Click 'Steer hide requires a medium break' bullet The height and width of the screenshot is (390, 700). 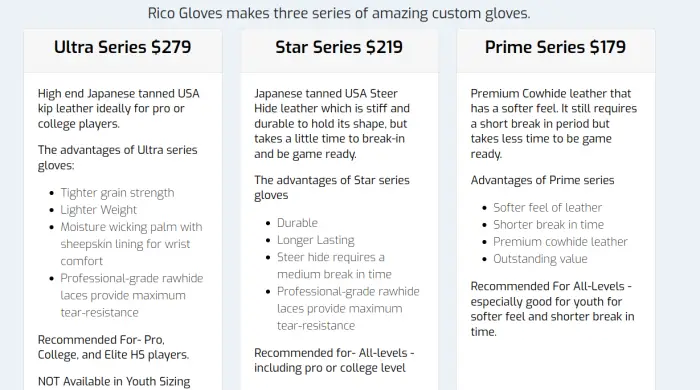tap(334, 266)
